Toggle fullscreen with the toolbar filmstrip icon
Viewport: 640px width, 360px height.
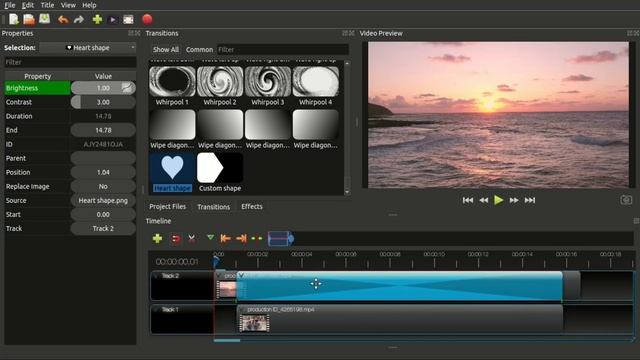[x=129, y=20]
